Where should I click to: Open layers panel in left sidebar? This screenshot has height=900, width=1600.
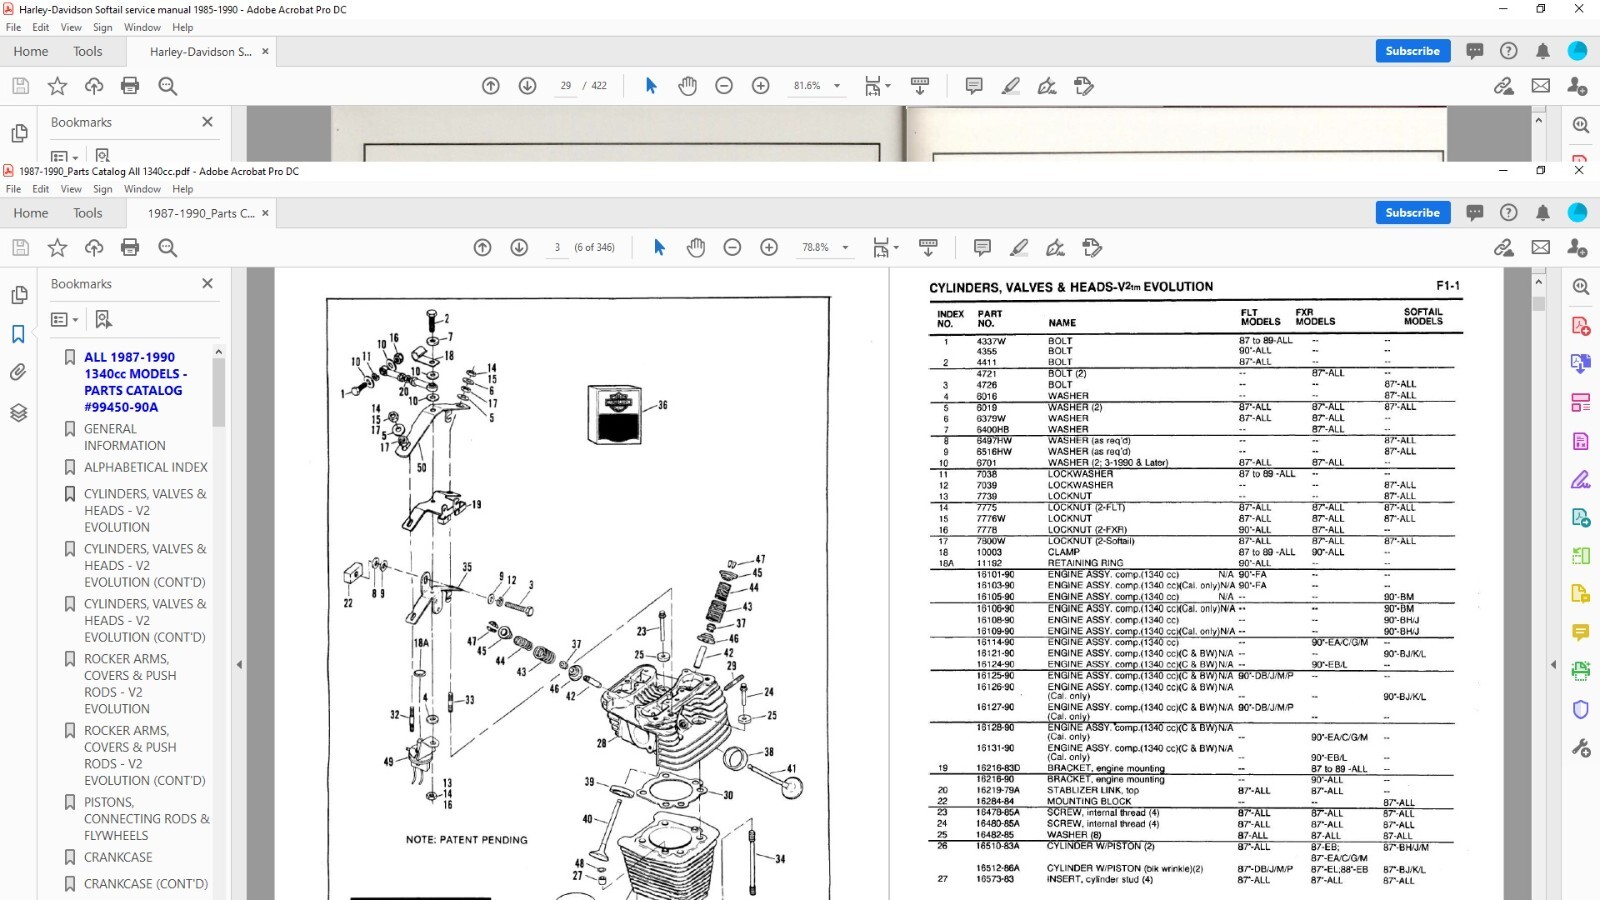(18, 412)
